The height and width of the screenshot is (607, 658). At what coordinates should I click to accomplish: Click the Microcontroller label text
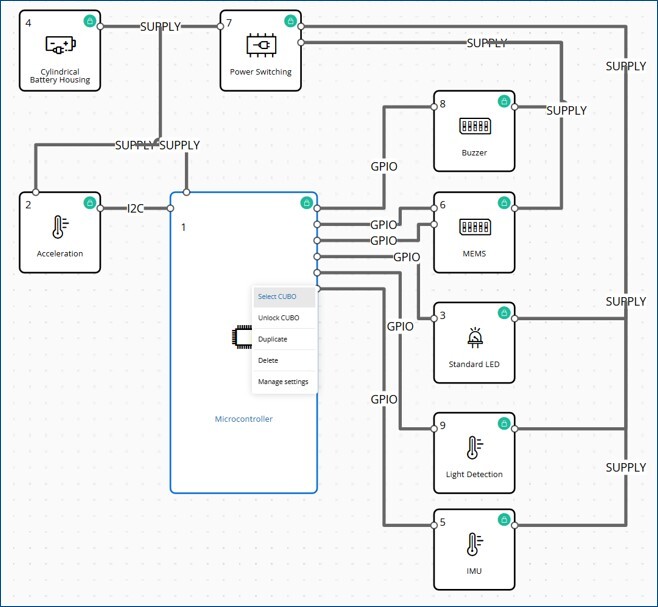point(244,419)
